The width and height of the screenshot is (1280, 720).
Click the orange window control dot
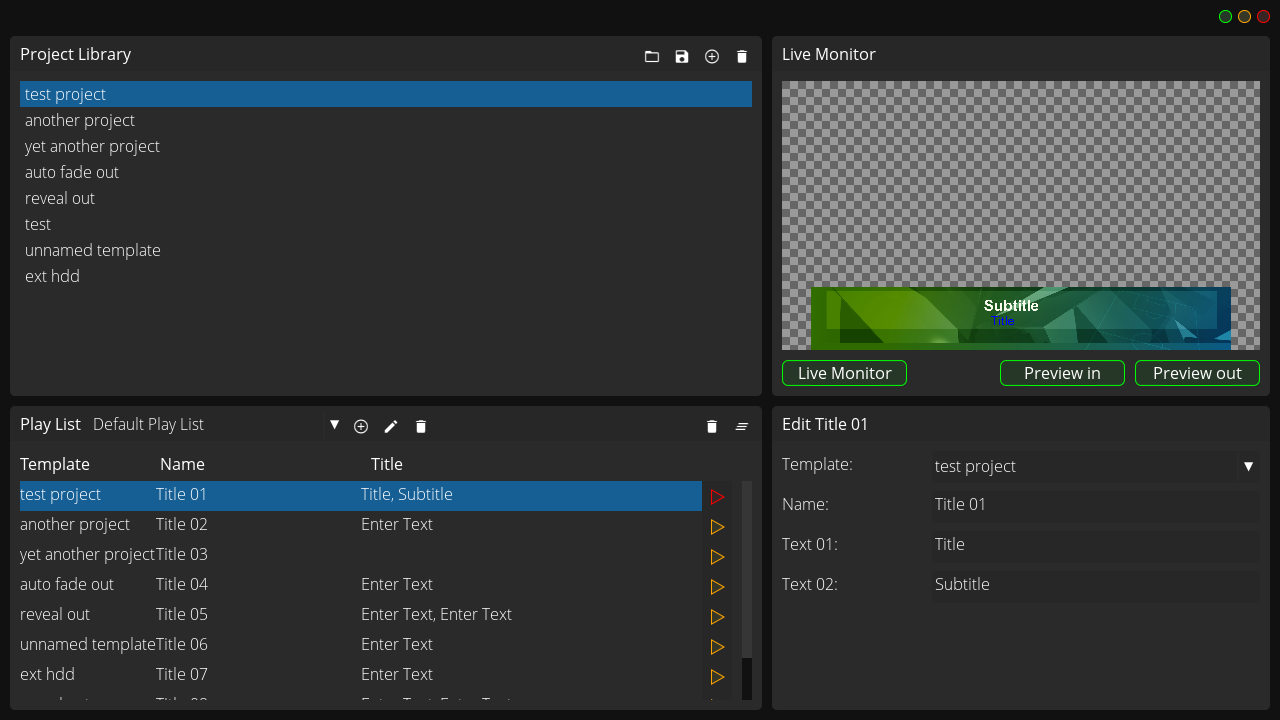point(1244,17)
